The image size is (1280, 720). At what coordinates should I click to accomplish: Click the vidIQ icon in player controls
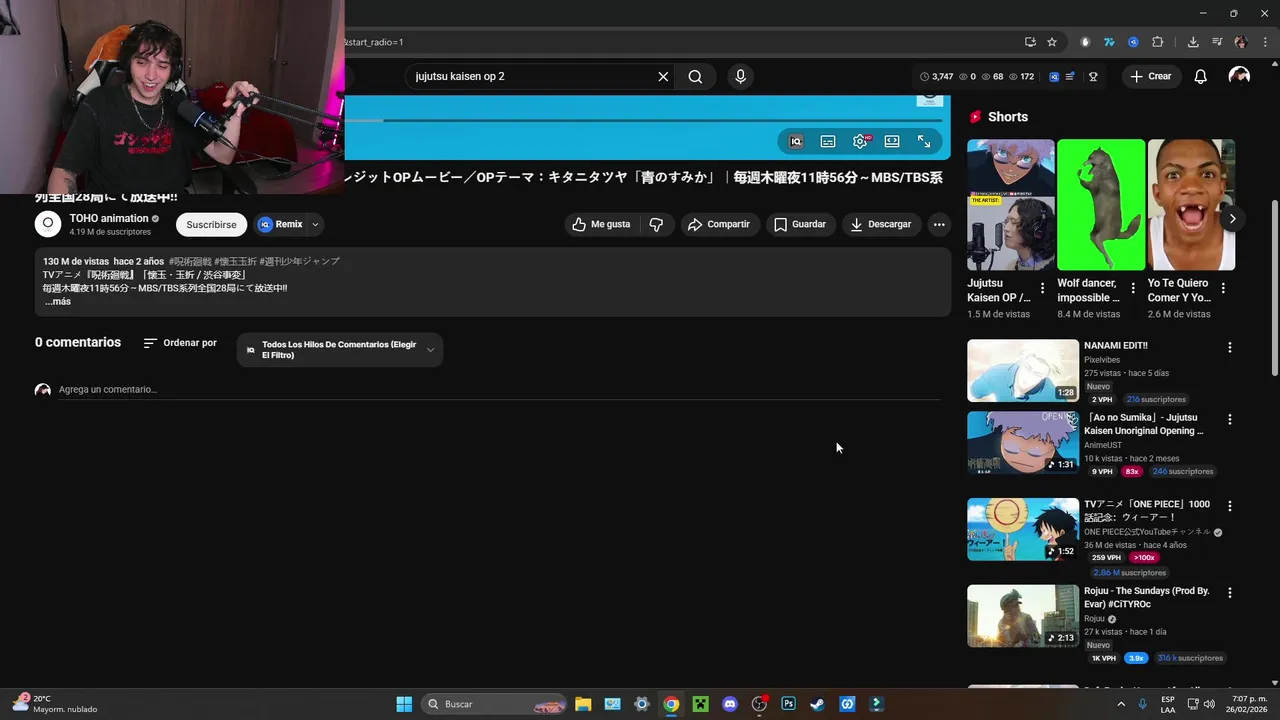[796, 142]
